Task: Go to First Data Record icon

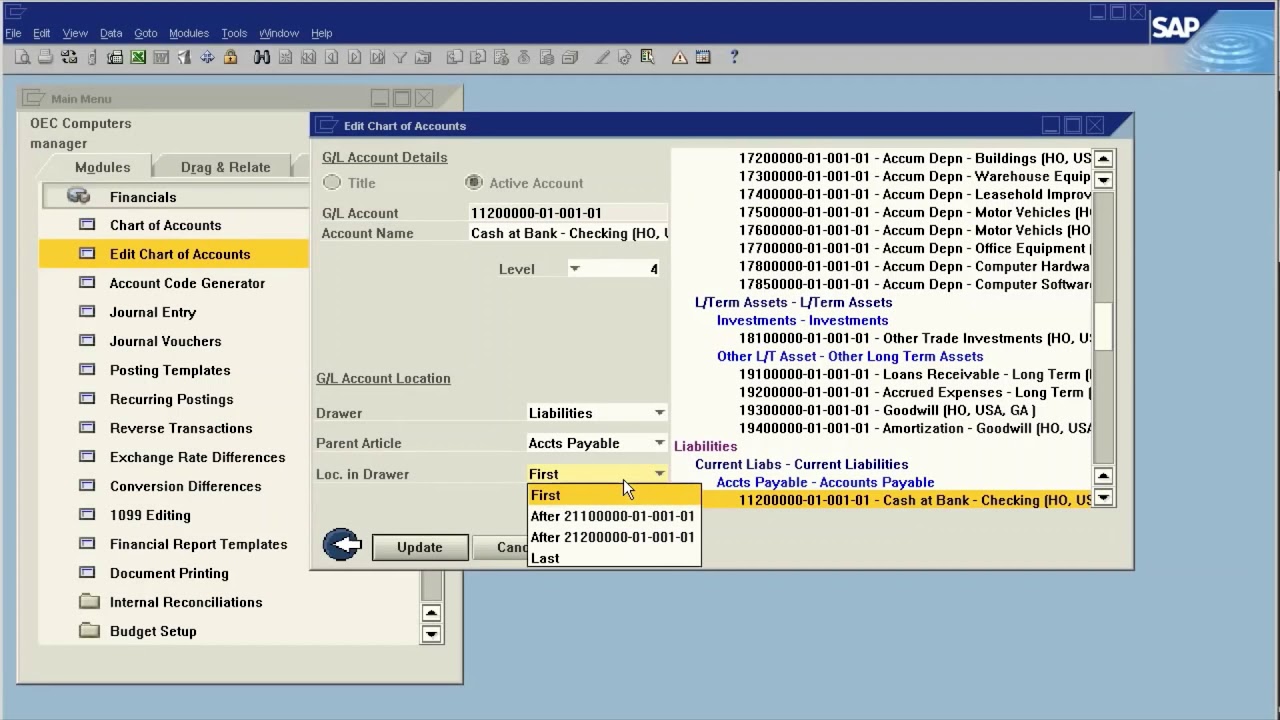Action: point(308,58)
